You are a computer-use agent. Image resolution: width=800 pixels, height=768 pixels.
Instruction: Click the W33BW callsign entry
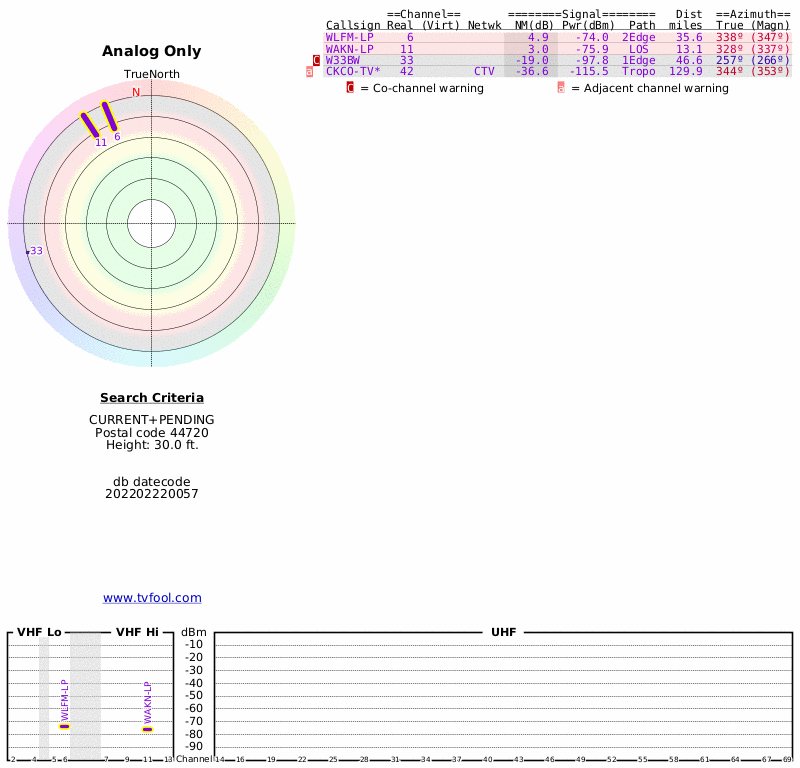[x=343, y=60]
